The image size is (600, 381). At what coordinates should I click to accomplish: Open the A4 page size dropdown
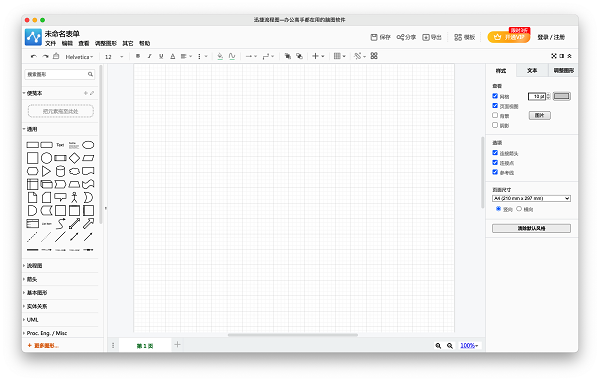tap(531, 199)
